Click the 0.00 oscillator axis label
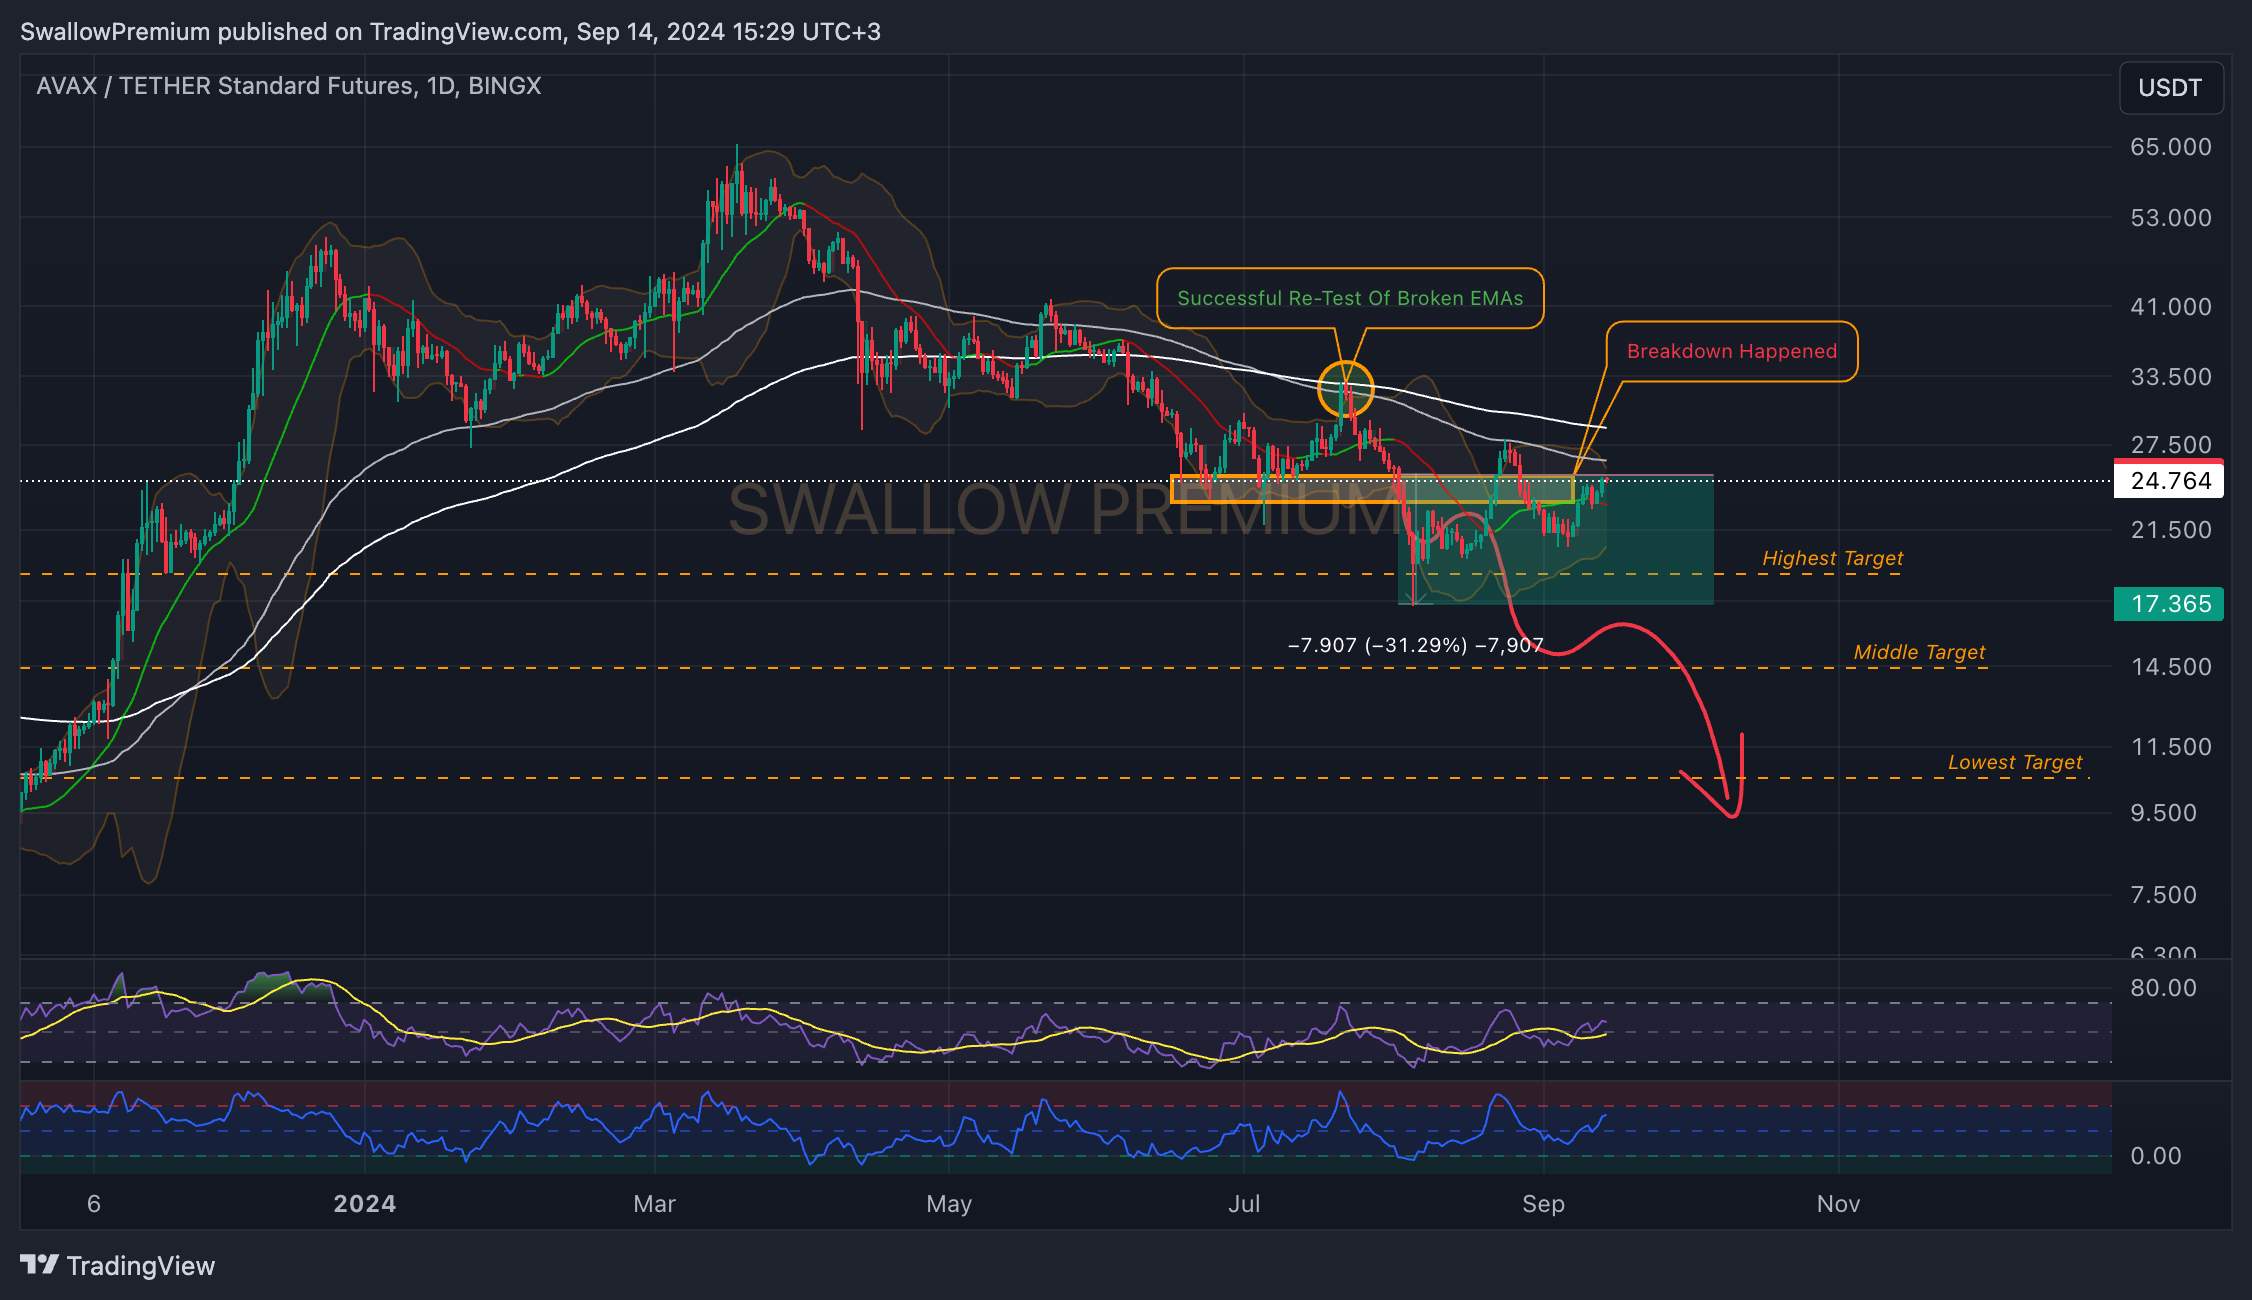The width and height of the screenshot is (2252, 1300). click(x=2156, y=1156)
